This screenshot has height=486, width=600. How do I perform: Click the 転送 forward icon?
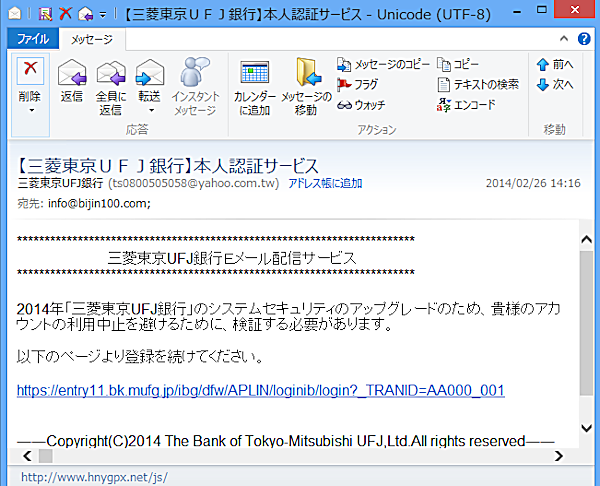(x=150, y=73)
